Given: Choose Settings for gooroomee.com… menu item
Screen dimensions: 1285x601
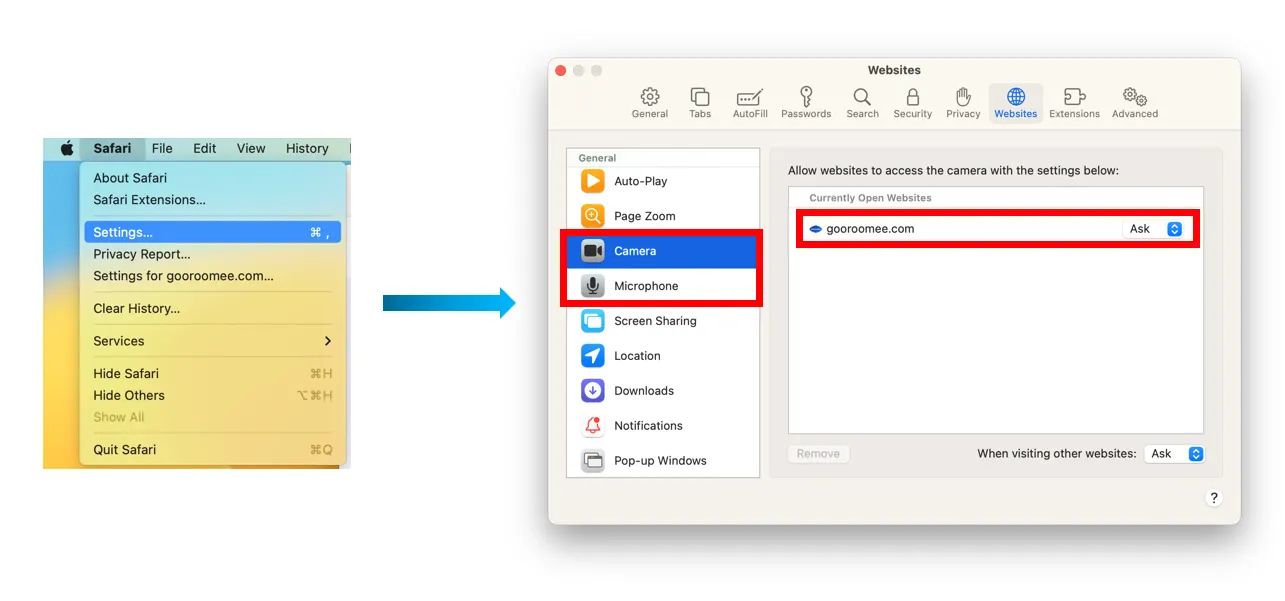Looking at the screenshot, I should coord(213,276).
